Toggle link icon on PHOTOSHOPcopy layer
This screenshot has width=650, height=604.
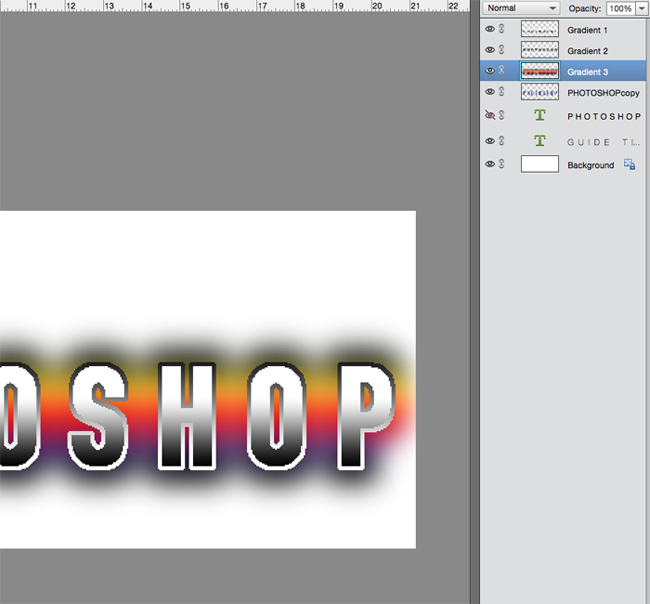pyautogui.click(x=502, y=91)
